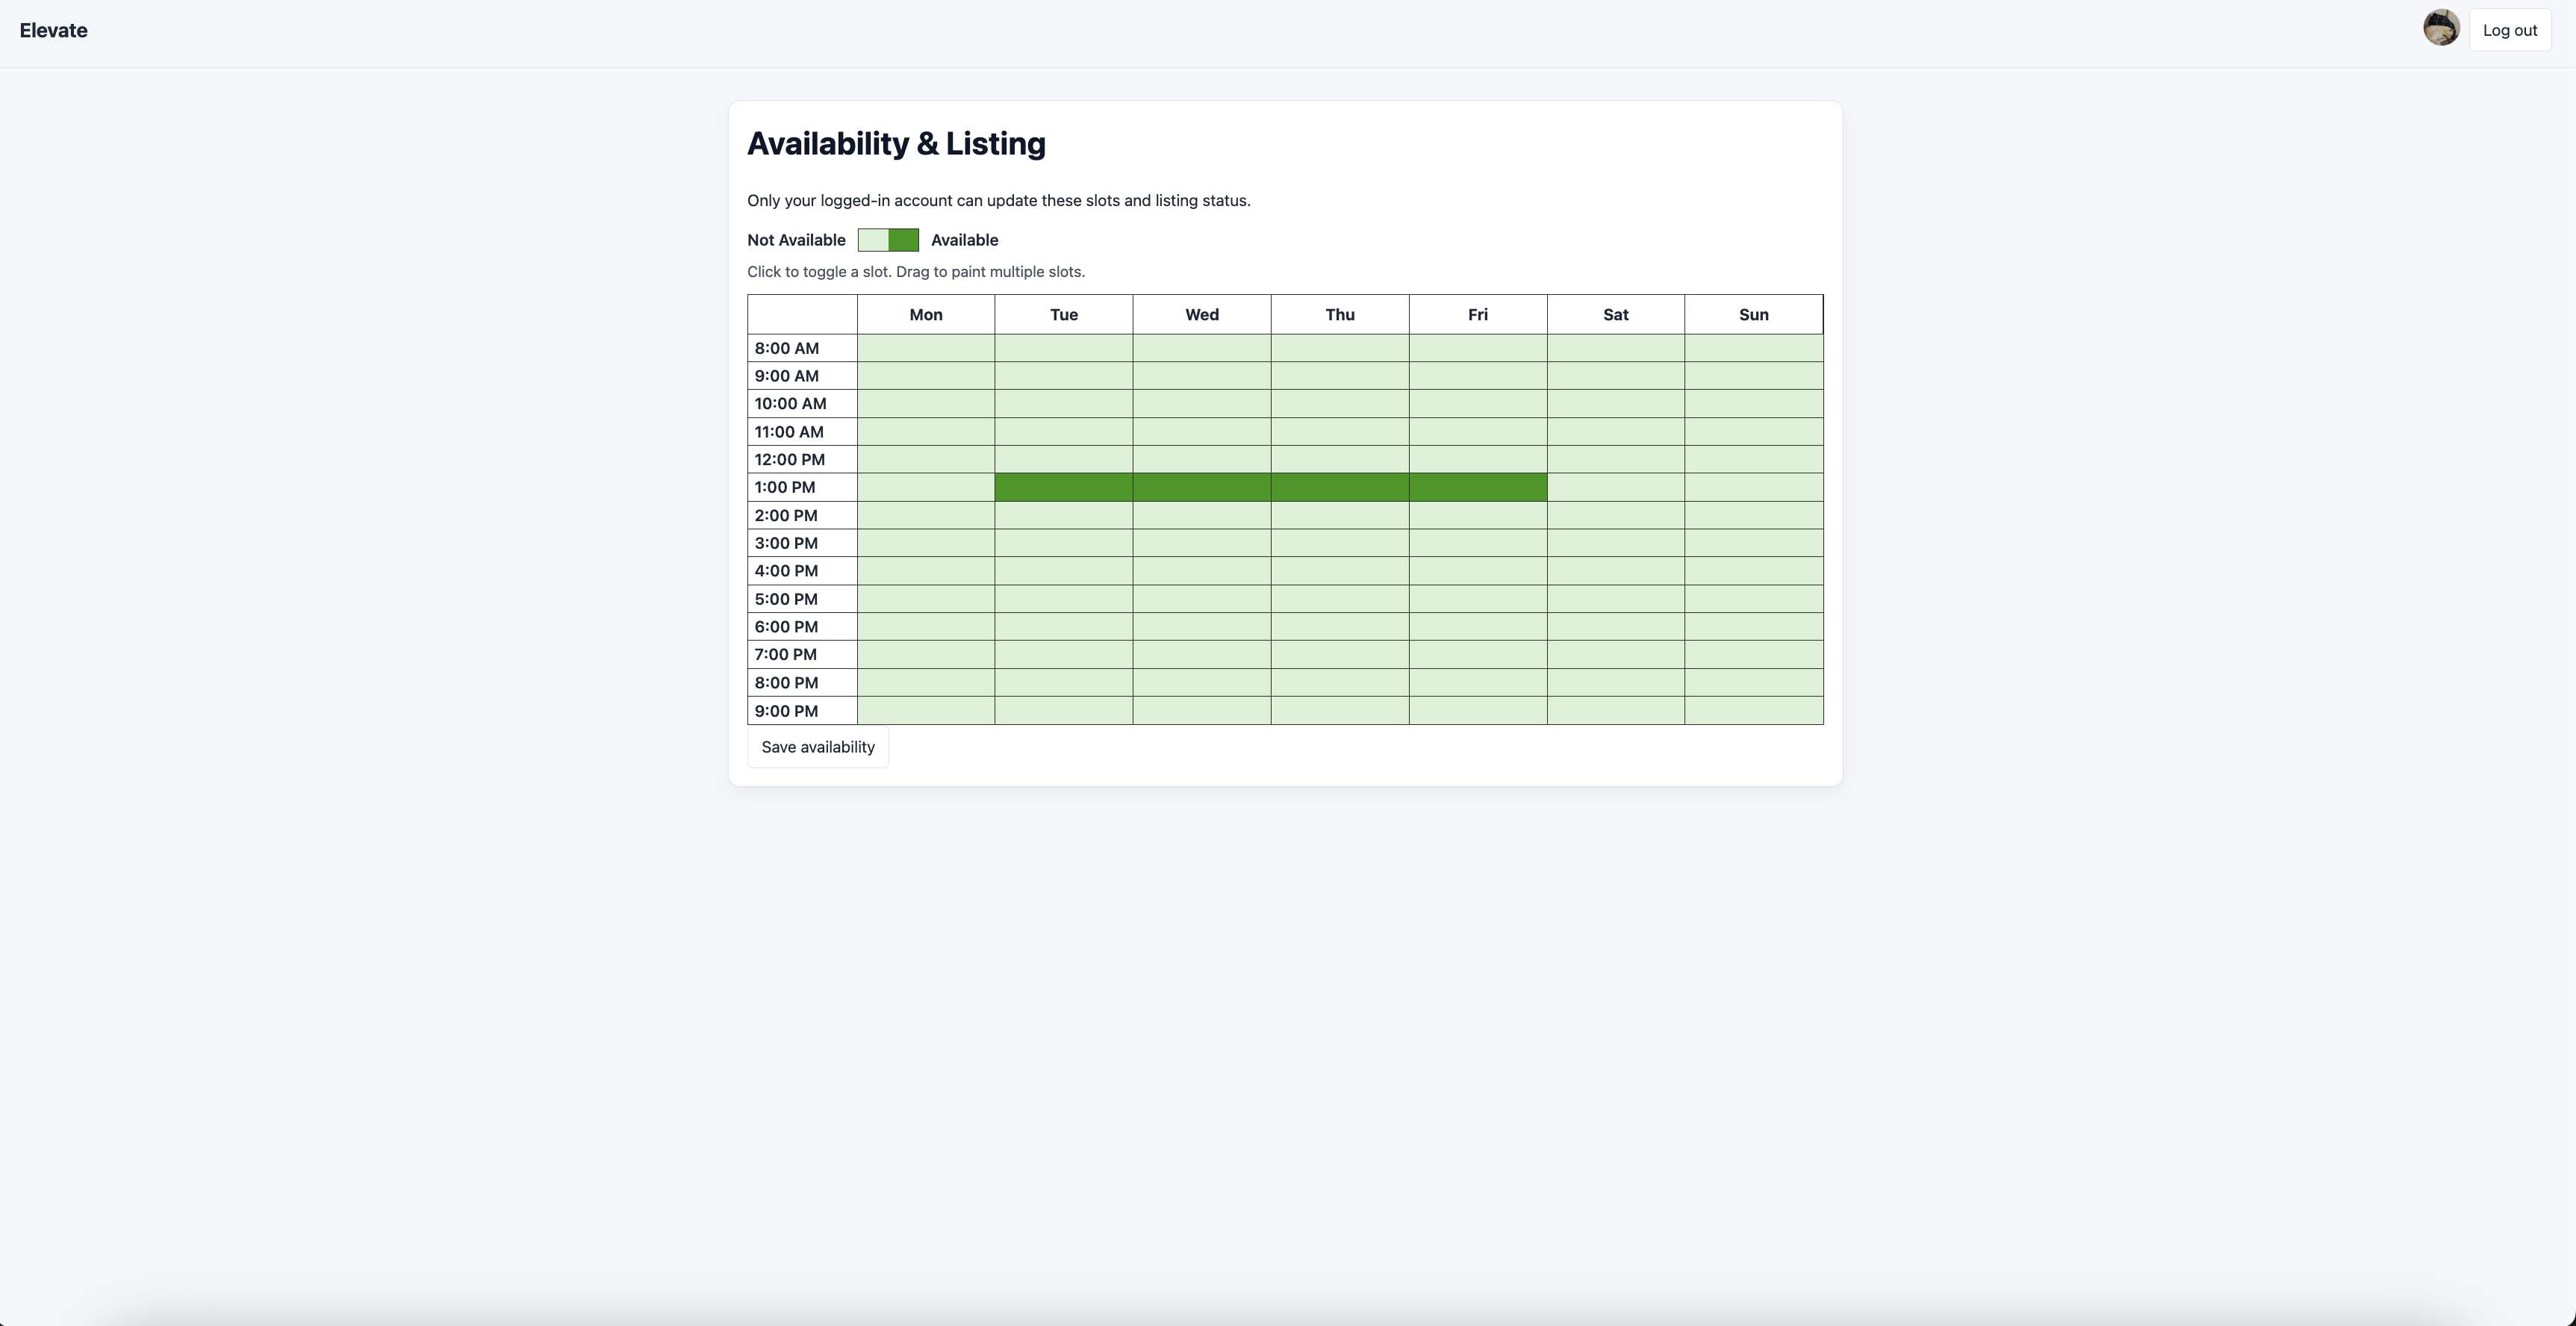Open the Elevate home link
Image resolution: width=2576 pixels, height=1326 pixels.
(53, 30)
